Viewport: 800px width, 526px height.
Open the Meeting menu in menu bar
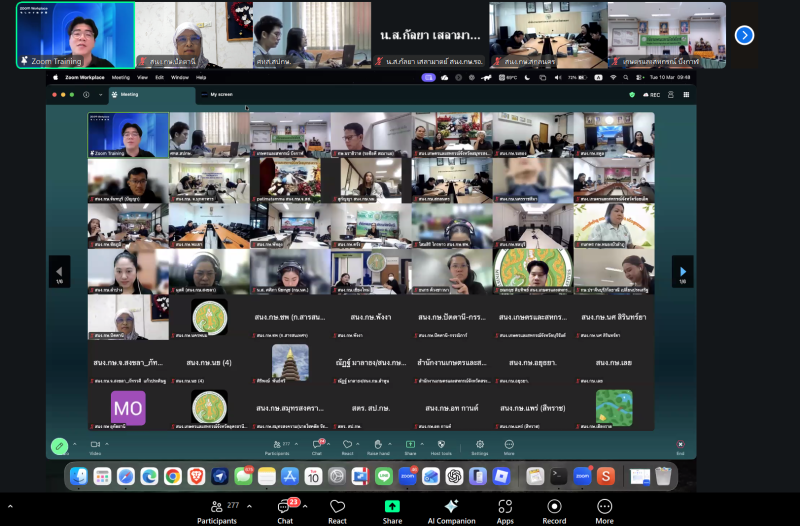[120, 77]
